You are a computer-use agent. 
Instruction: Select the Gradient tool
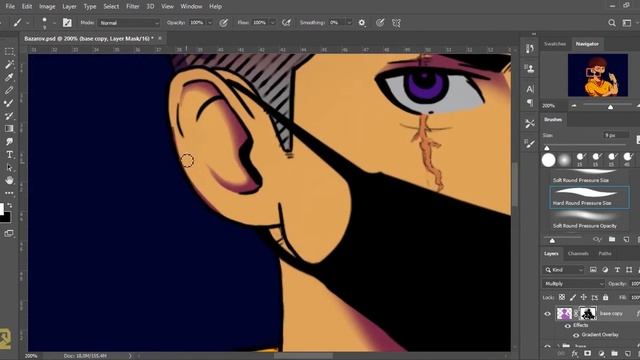pyautogui.click(x=9, y=129)
